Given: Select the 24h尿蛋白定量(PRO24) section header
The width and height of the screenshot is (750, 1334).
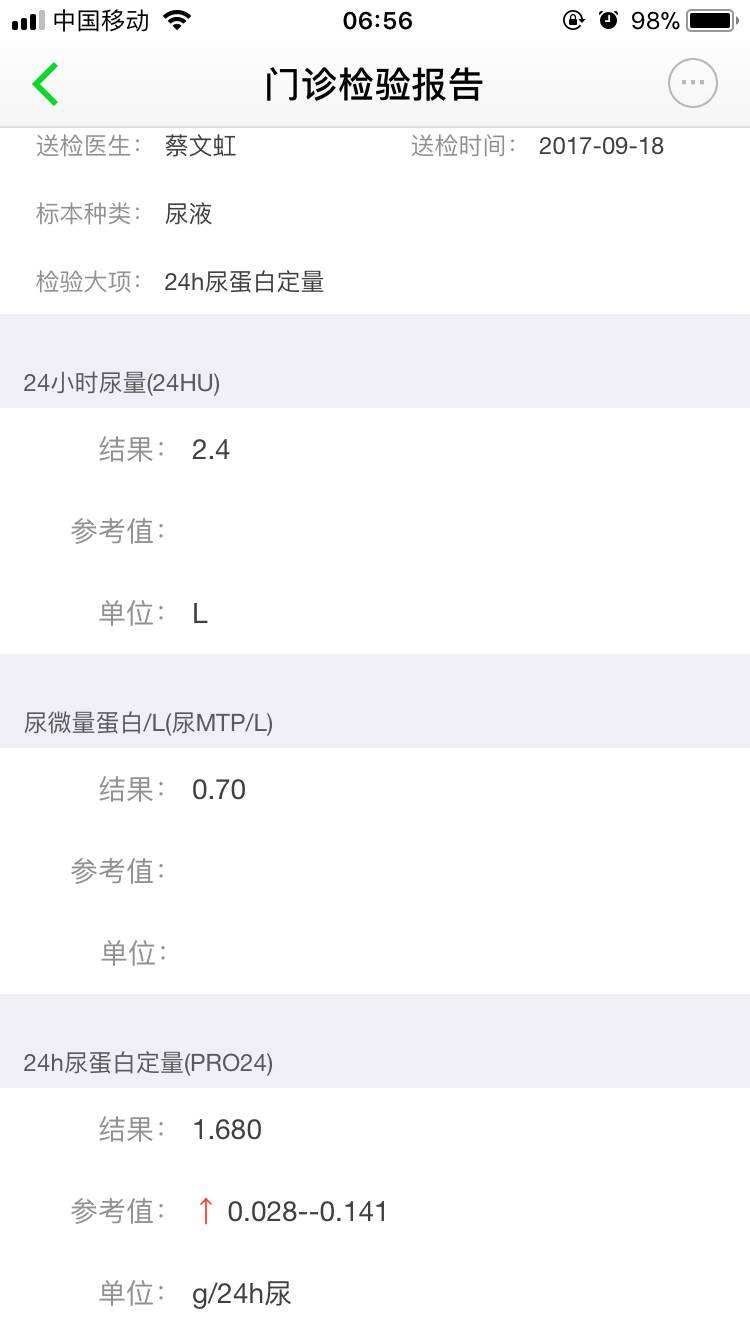Looking at the screenshot, I should [148, 1062].
